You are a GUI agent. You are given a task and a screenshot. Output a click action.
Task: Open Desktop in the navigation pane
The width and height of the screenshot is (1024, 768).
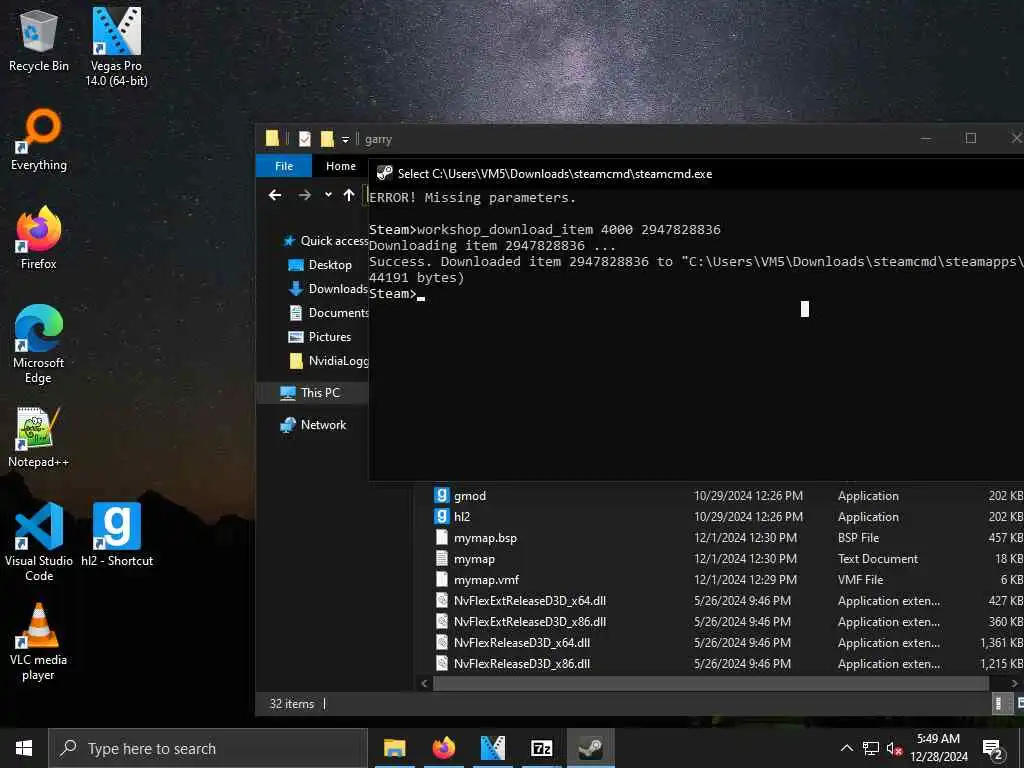pos(320,264)
